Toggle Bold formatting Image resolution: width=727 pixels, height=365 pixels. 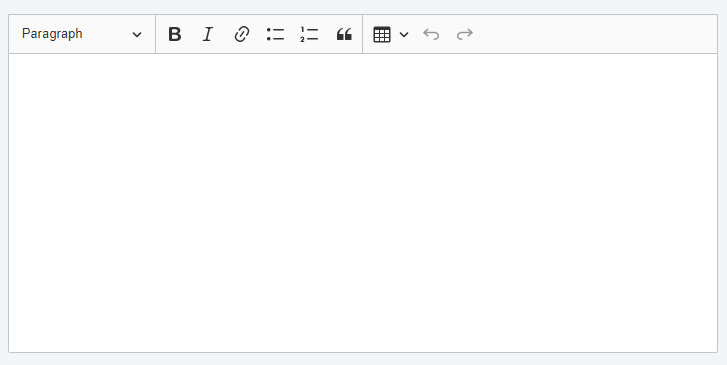coord(174,34)
